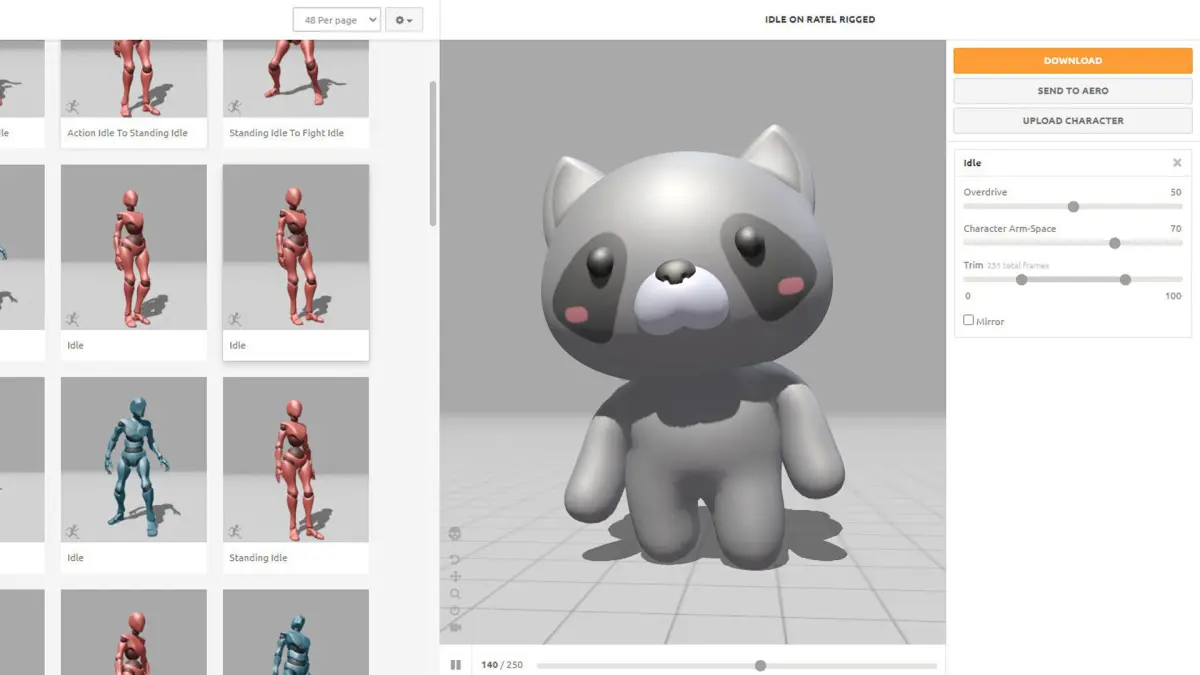
Task: Click the gear icon settings menu
Action: [x=404, y=20]
